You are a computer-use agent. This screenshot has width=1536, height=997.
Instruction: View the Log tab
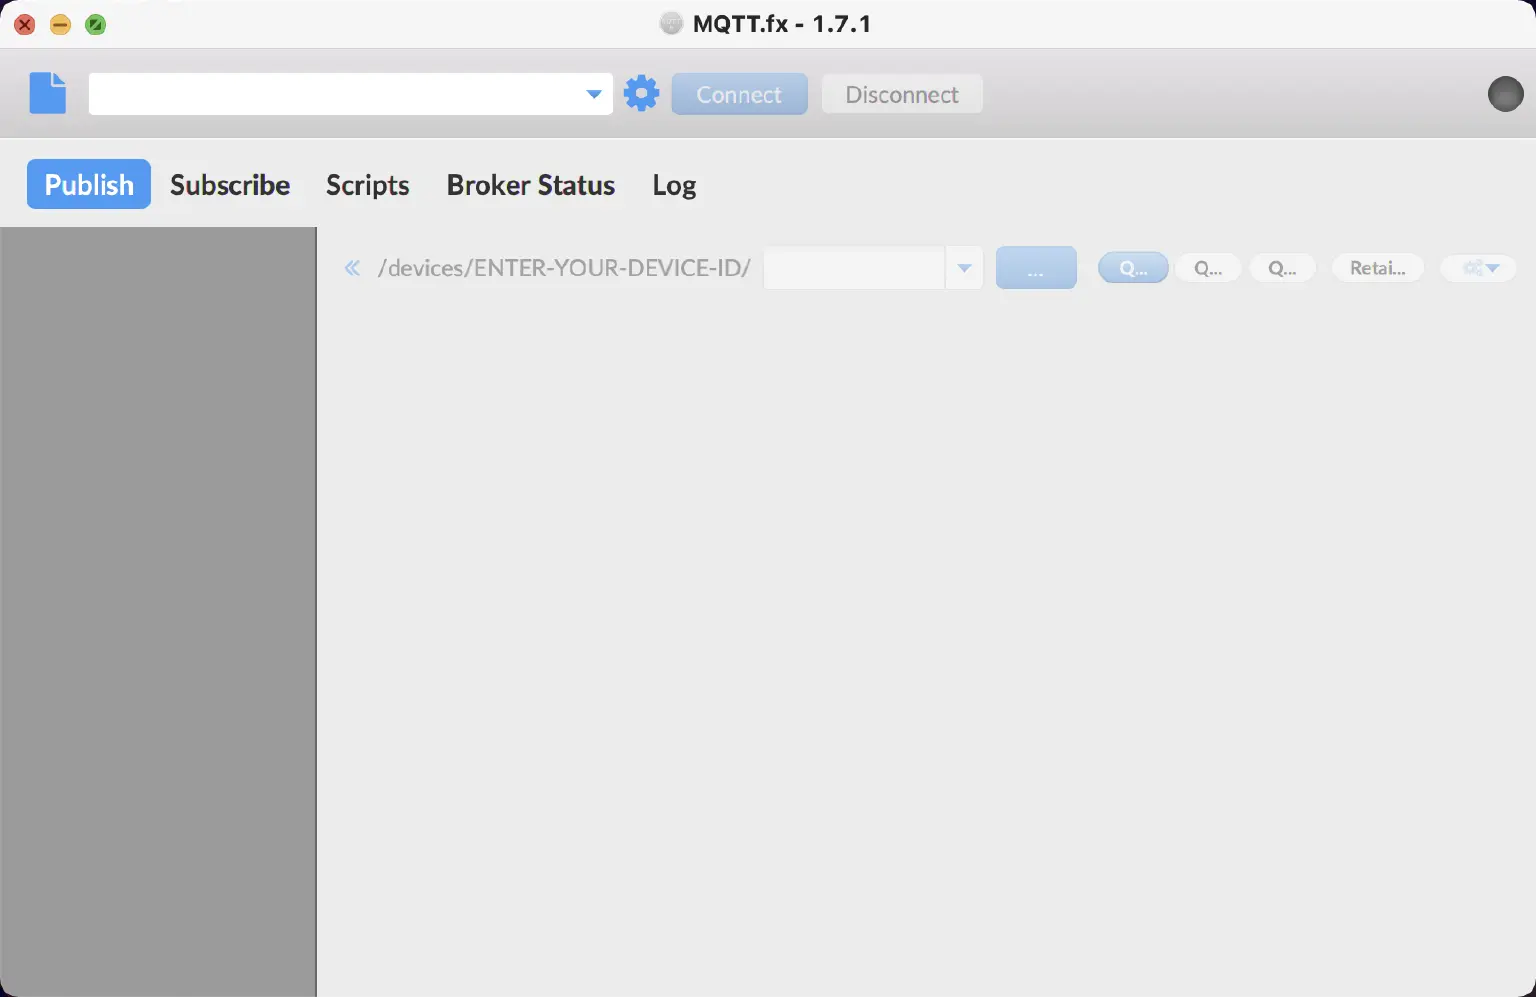click(x=674, y=184)
